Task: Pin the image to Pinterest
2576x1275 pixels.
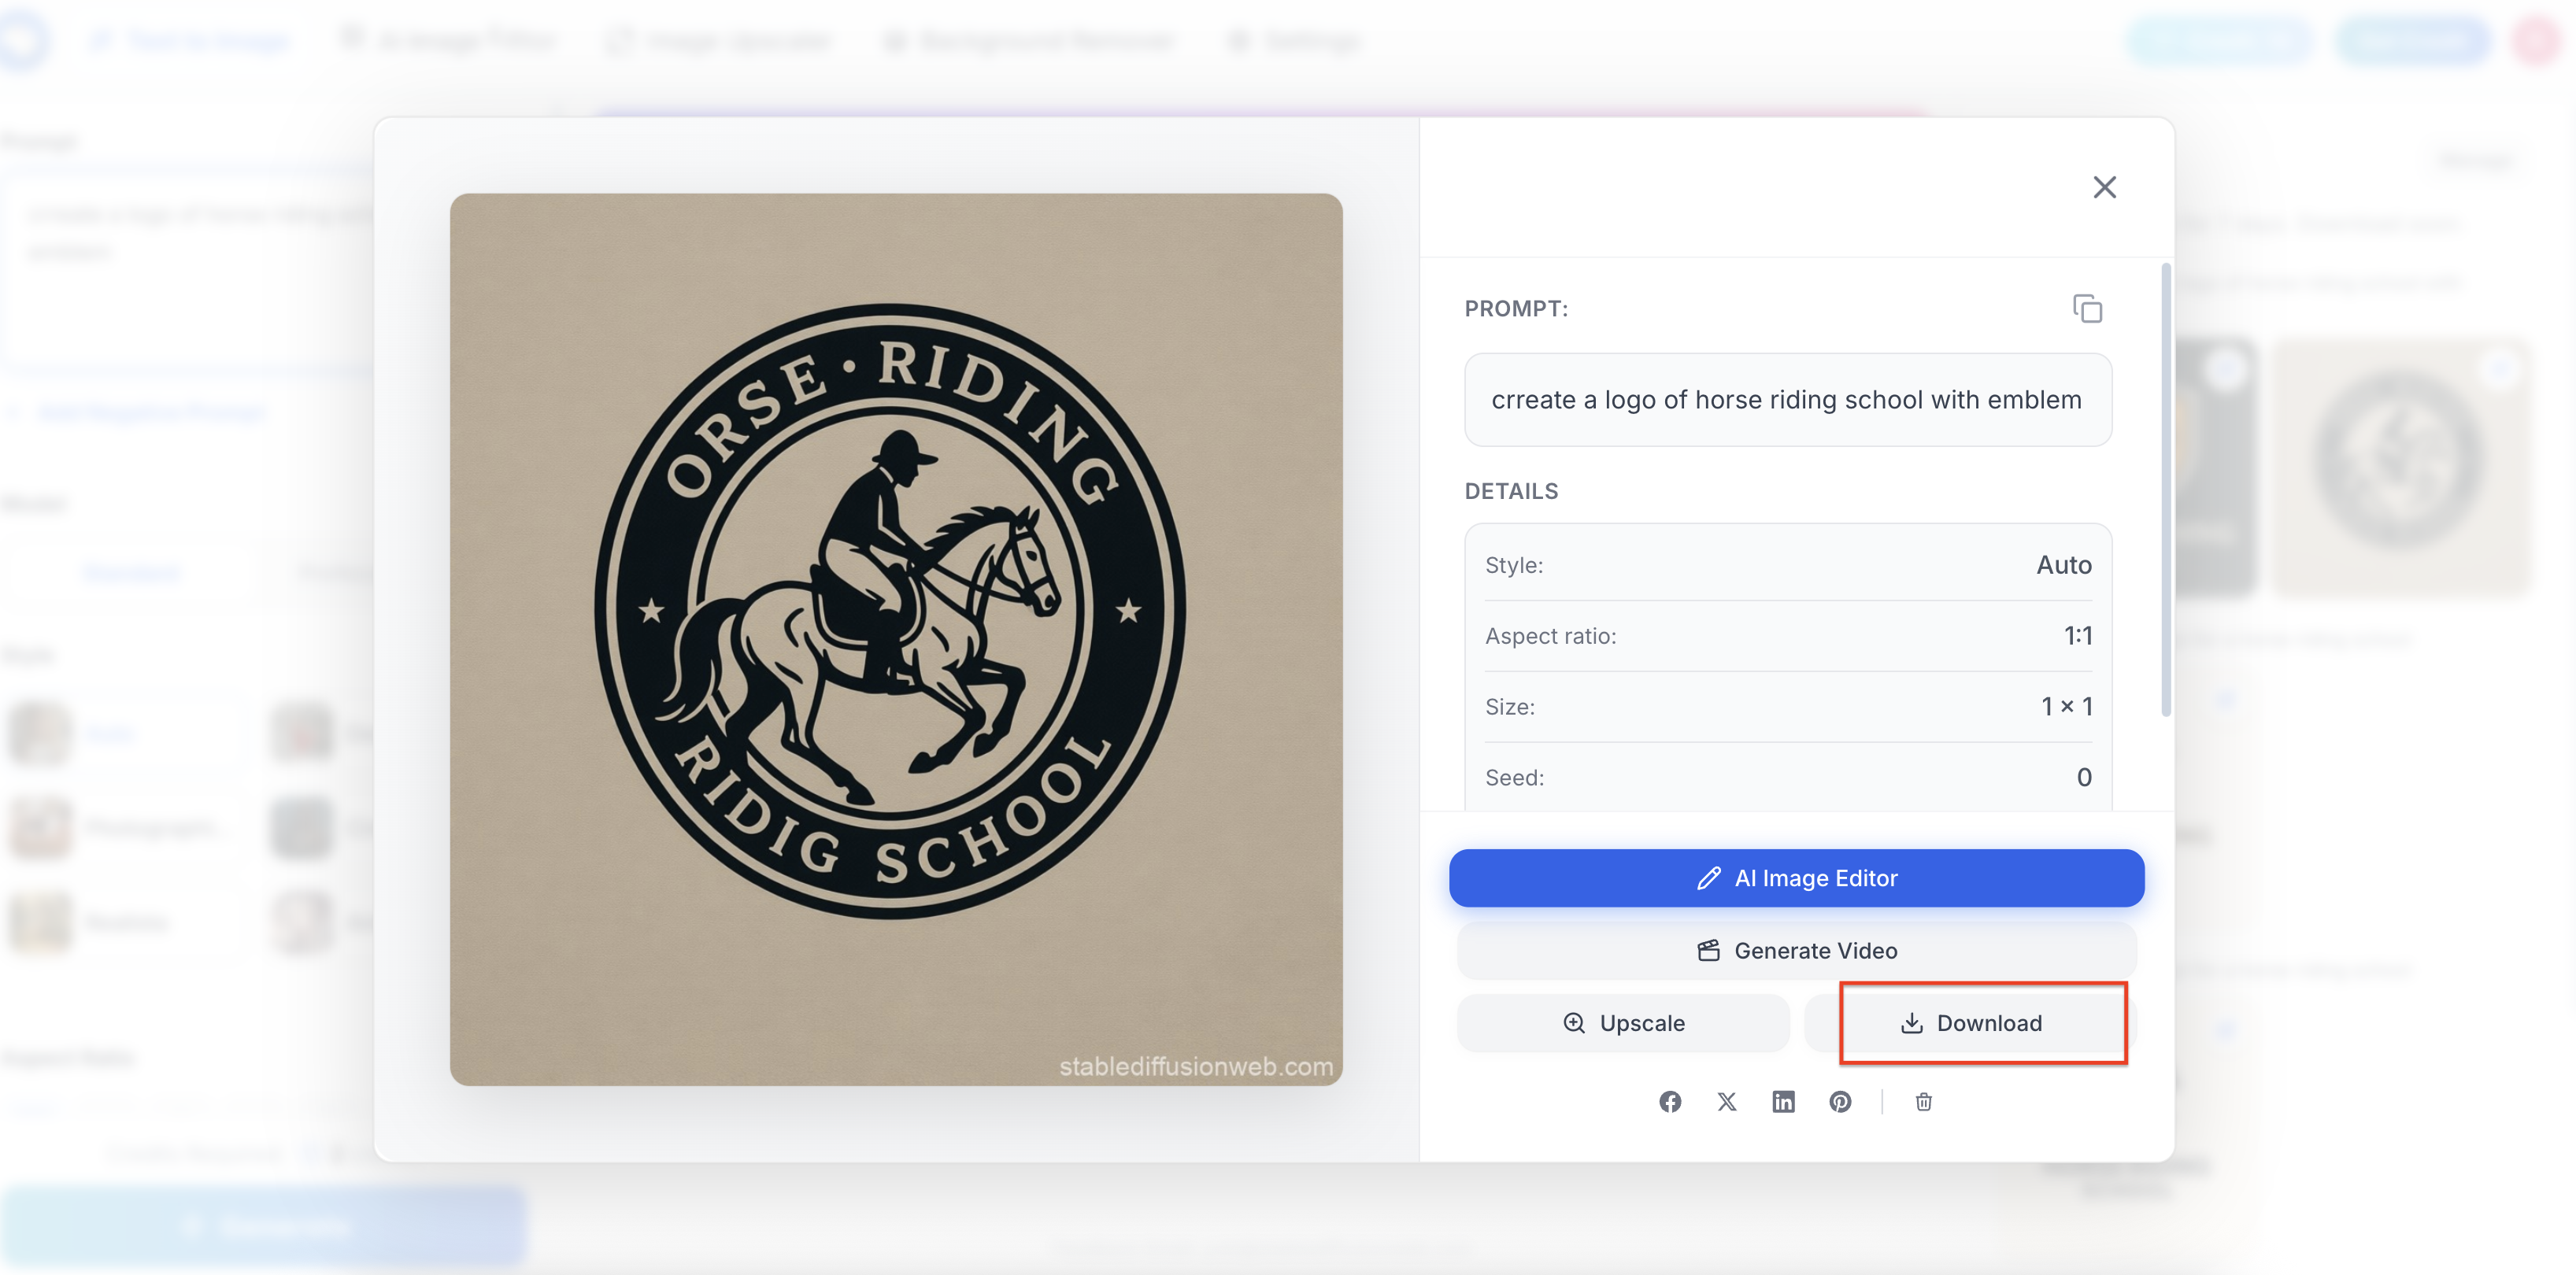Action: coord(1841,1101)
